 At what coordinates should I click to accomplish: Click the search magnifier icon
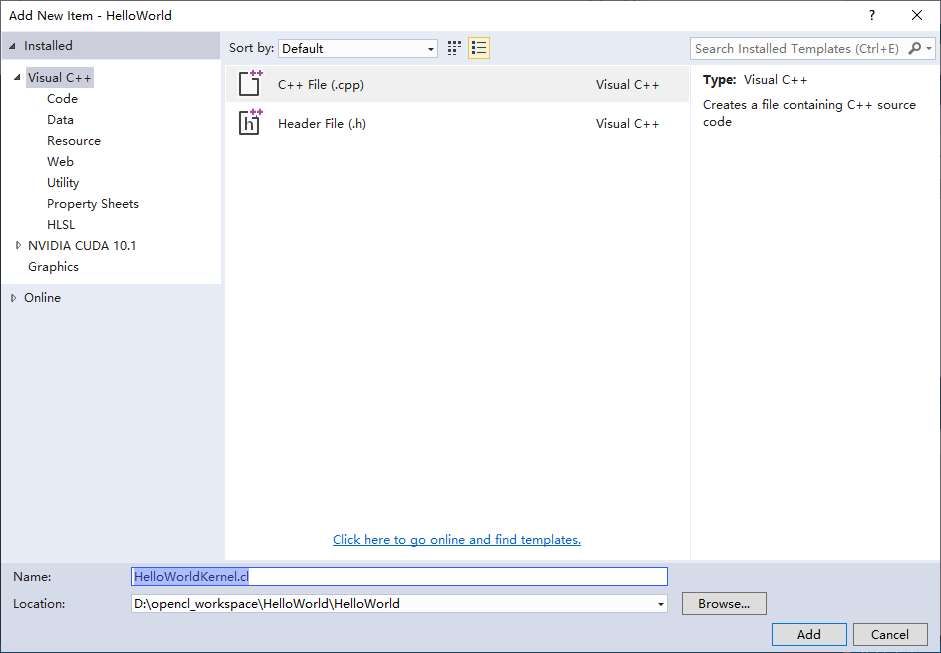tap(915, 48)
